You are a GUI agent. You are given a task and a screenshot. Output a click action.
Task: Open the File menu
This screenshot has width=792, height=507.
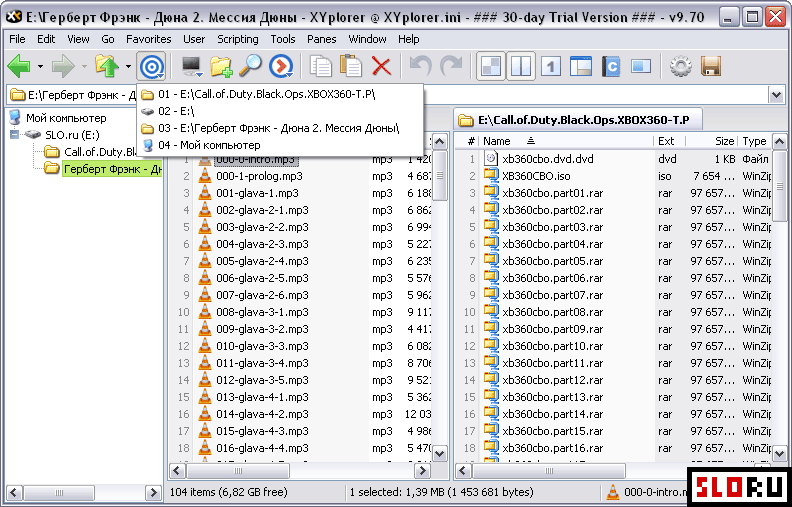(x=17, y=39)
